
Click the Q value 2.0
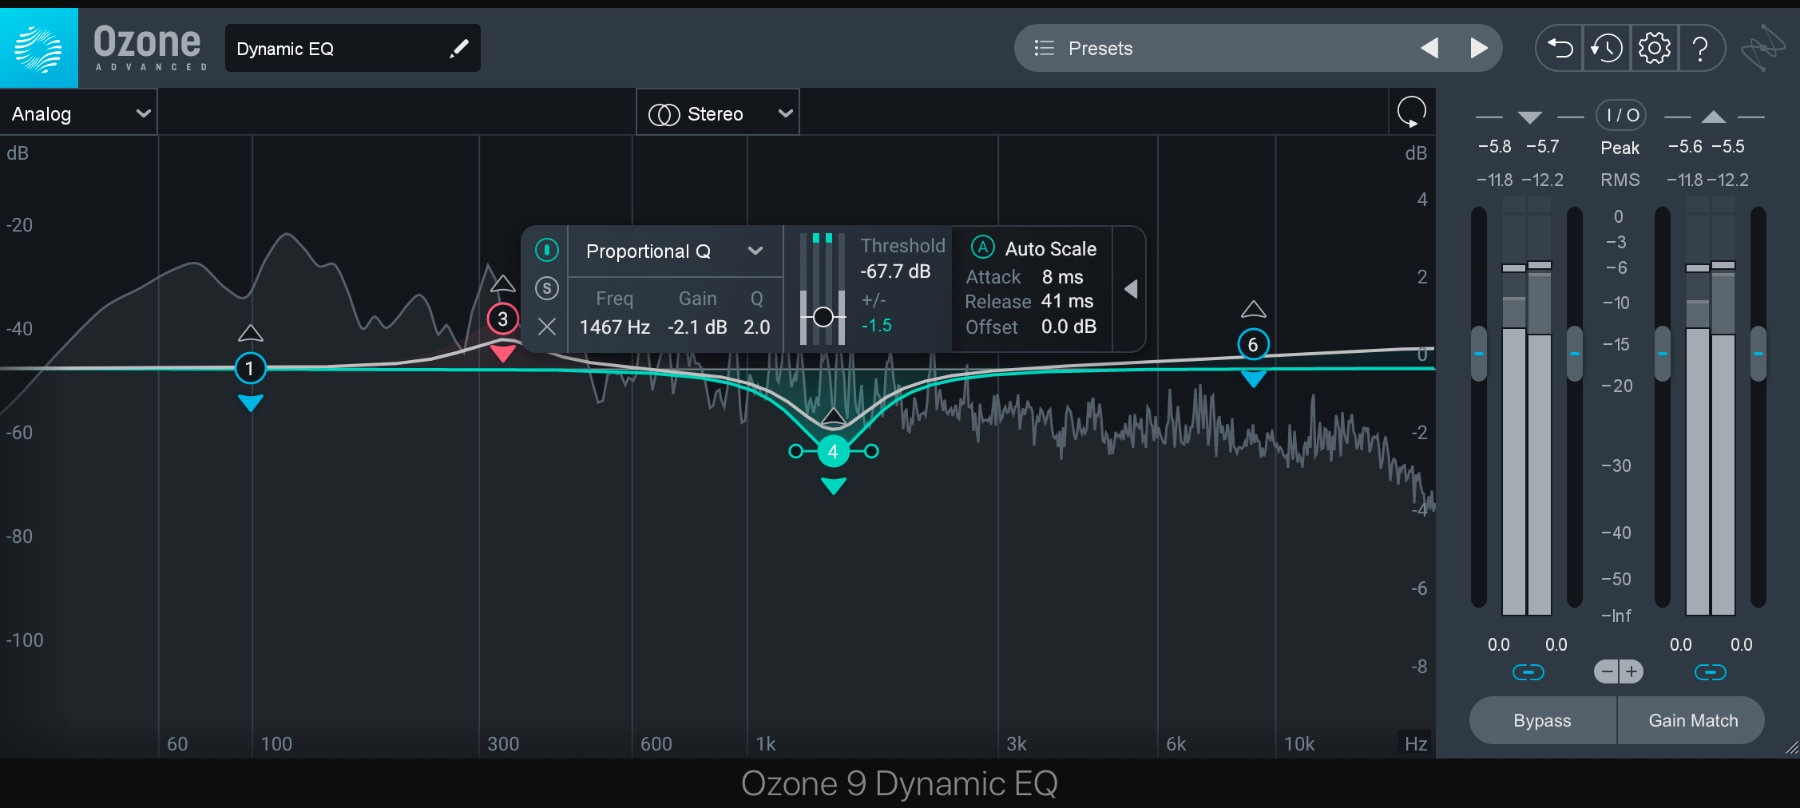tap(757, 327)
